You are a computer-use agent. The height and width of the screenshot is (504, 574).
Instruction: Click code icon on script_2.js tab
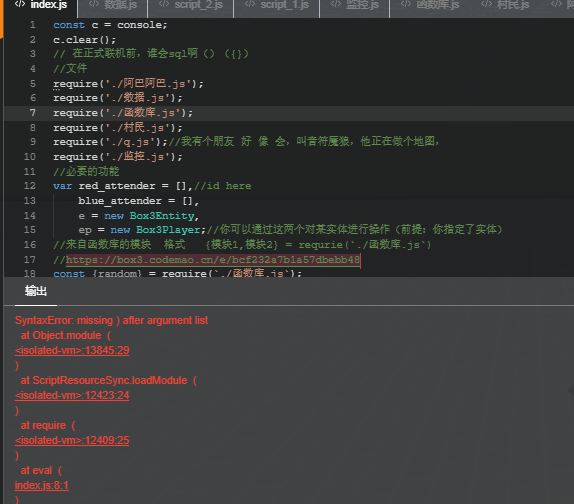pos(164,4)
